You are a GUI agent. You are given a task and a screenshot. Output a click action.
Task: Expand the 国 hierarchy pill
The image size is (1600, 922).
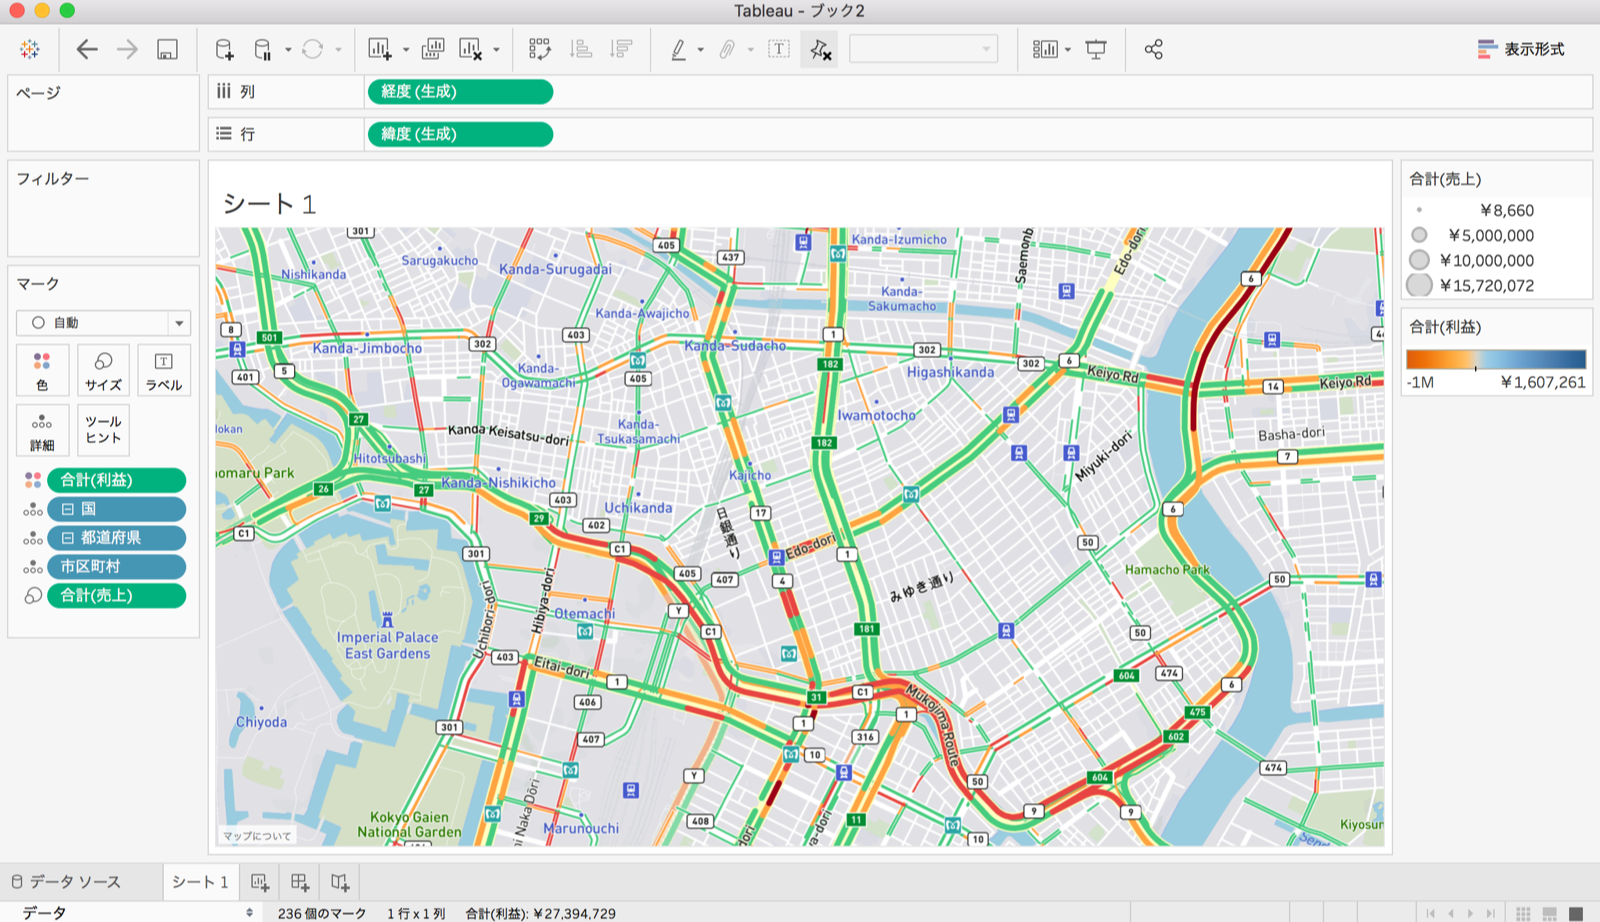68,509
